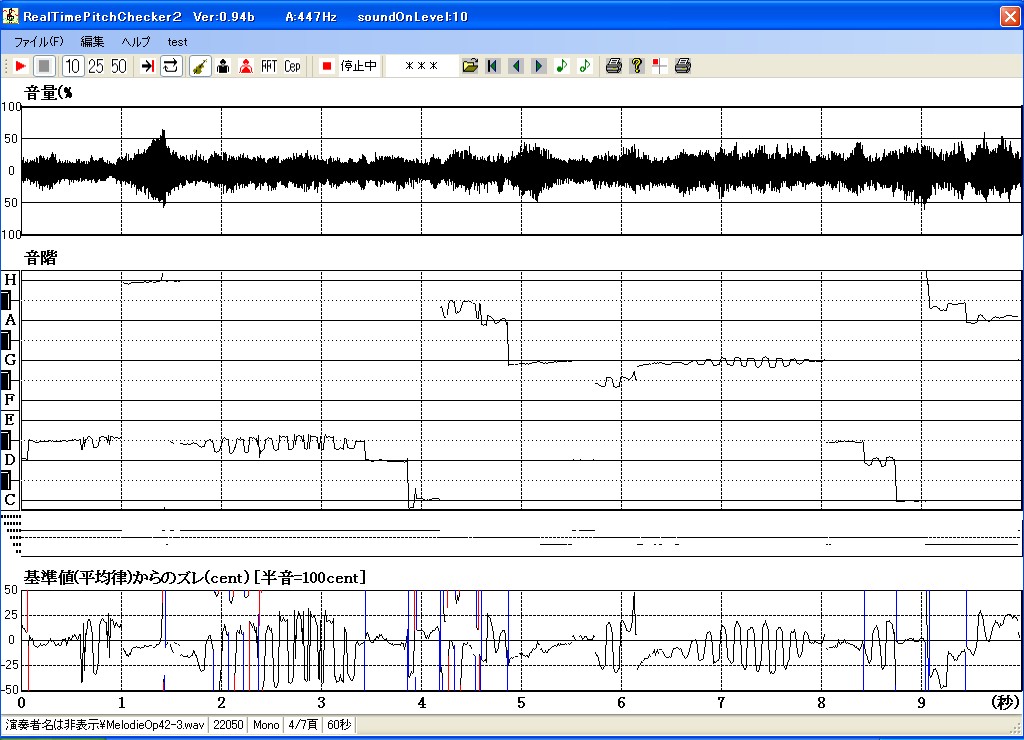Open a file with the folder icon

tap(470, 66)
